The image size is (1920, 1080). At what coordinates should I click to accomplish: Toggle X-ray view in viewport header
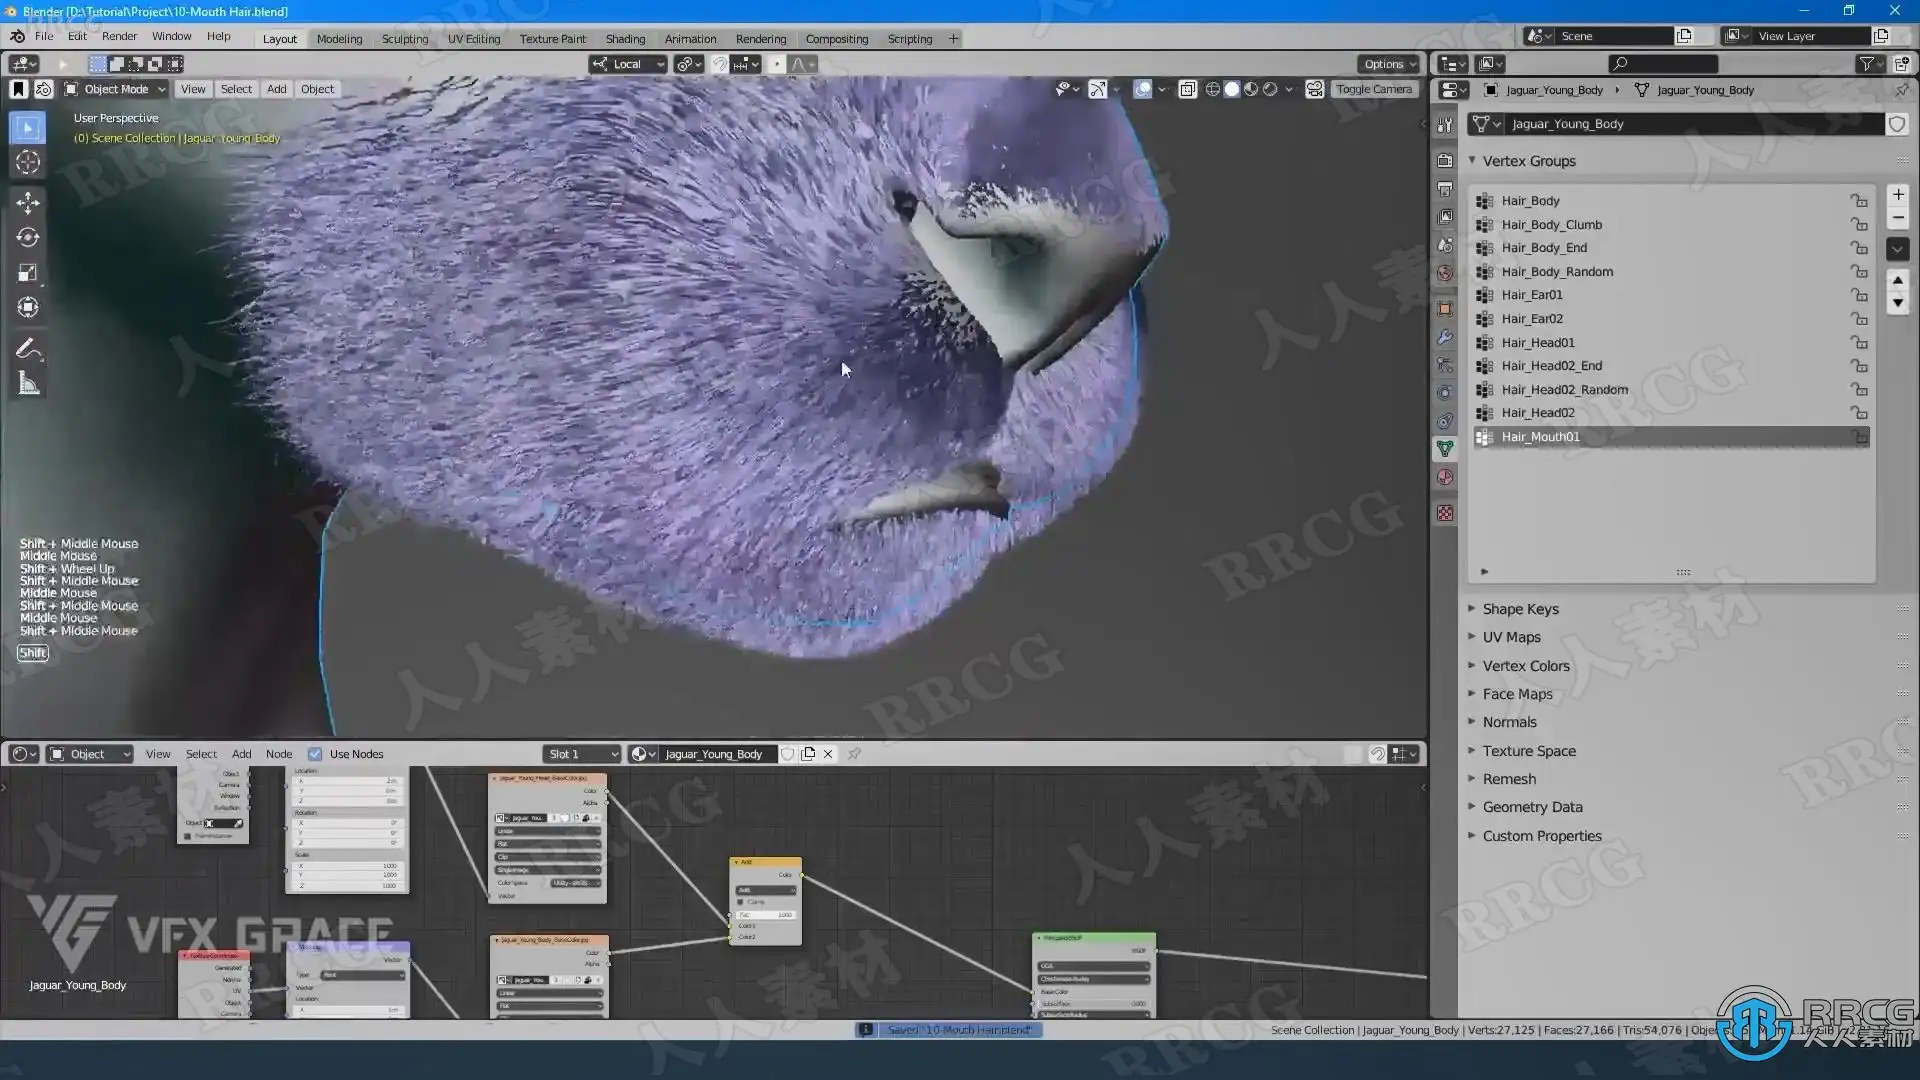(x=1187, y=89)
